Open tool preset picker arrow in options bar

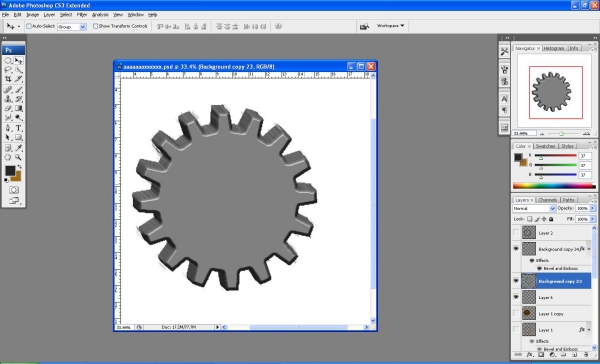pyautogui.click(x=19, y=26)
